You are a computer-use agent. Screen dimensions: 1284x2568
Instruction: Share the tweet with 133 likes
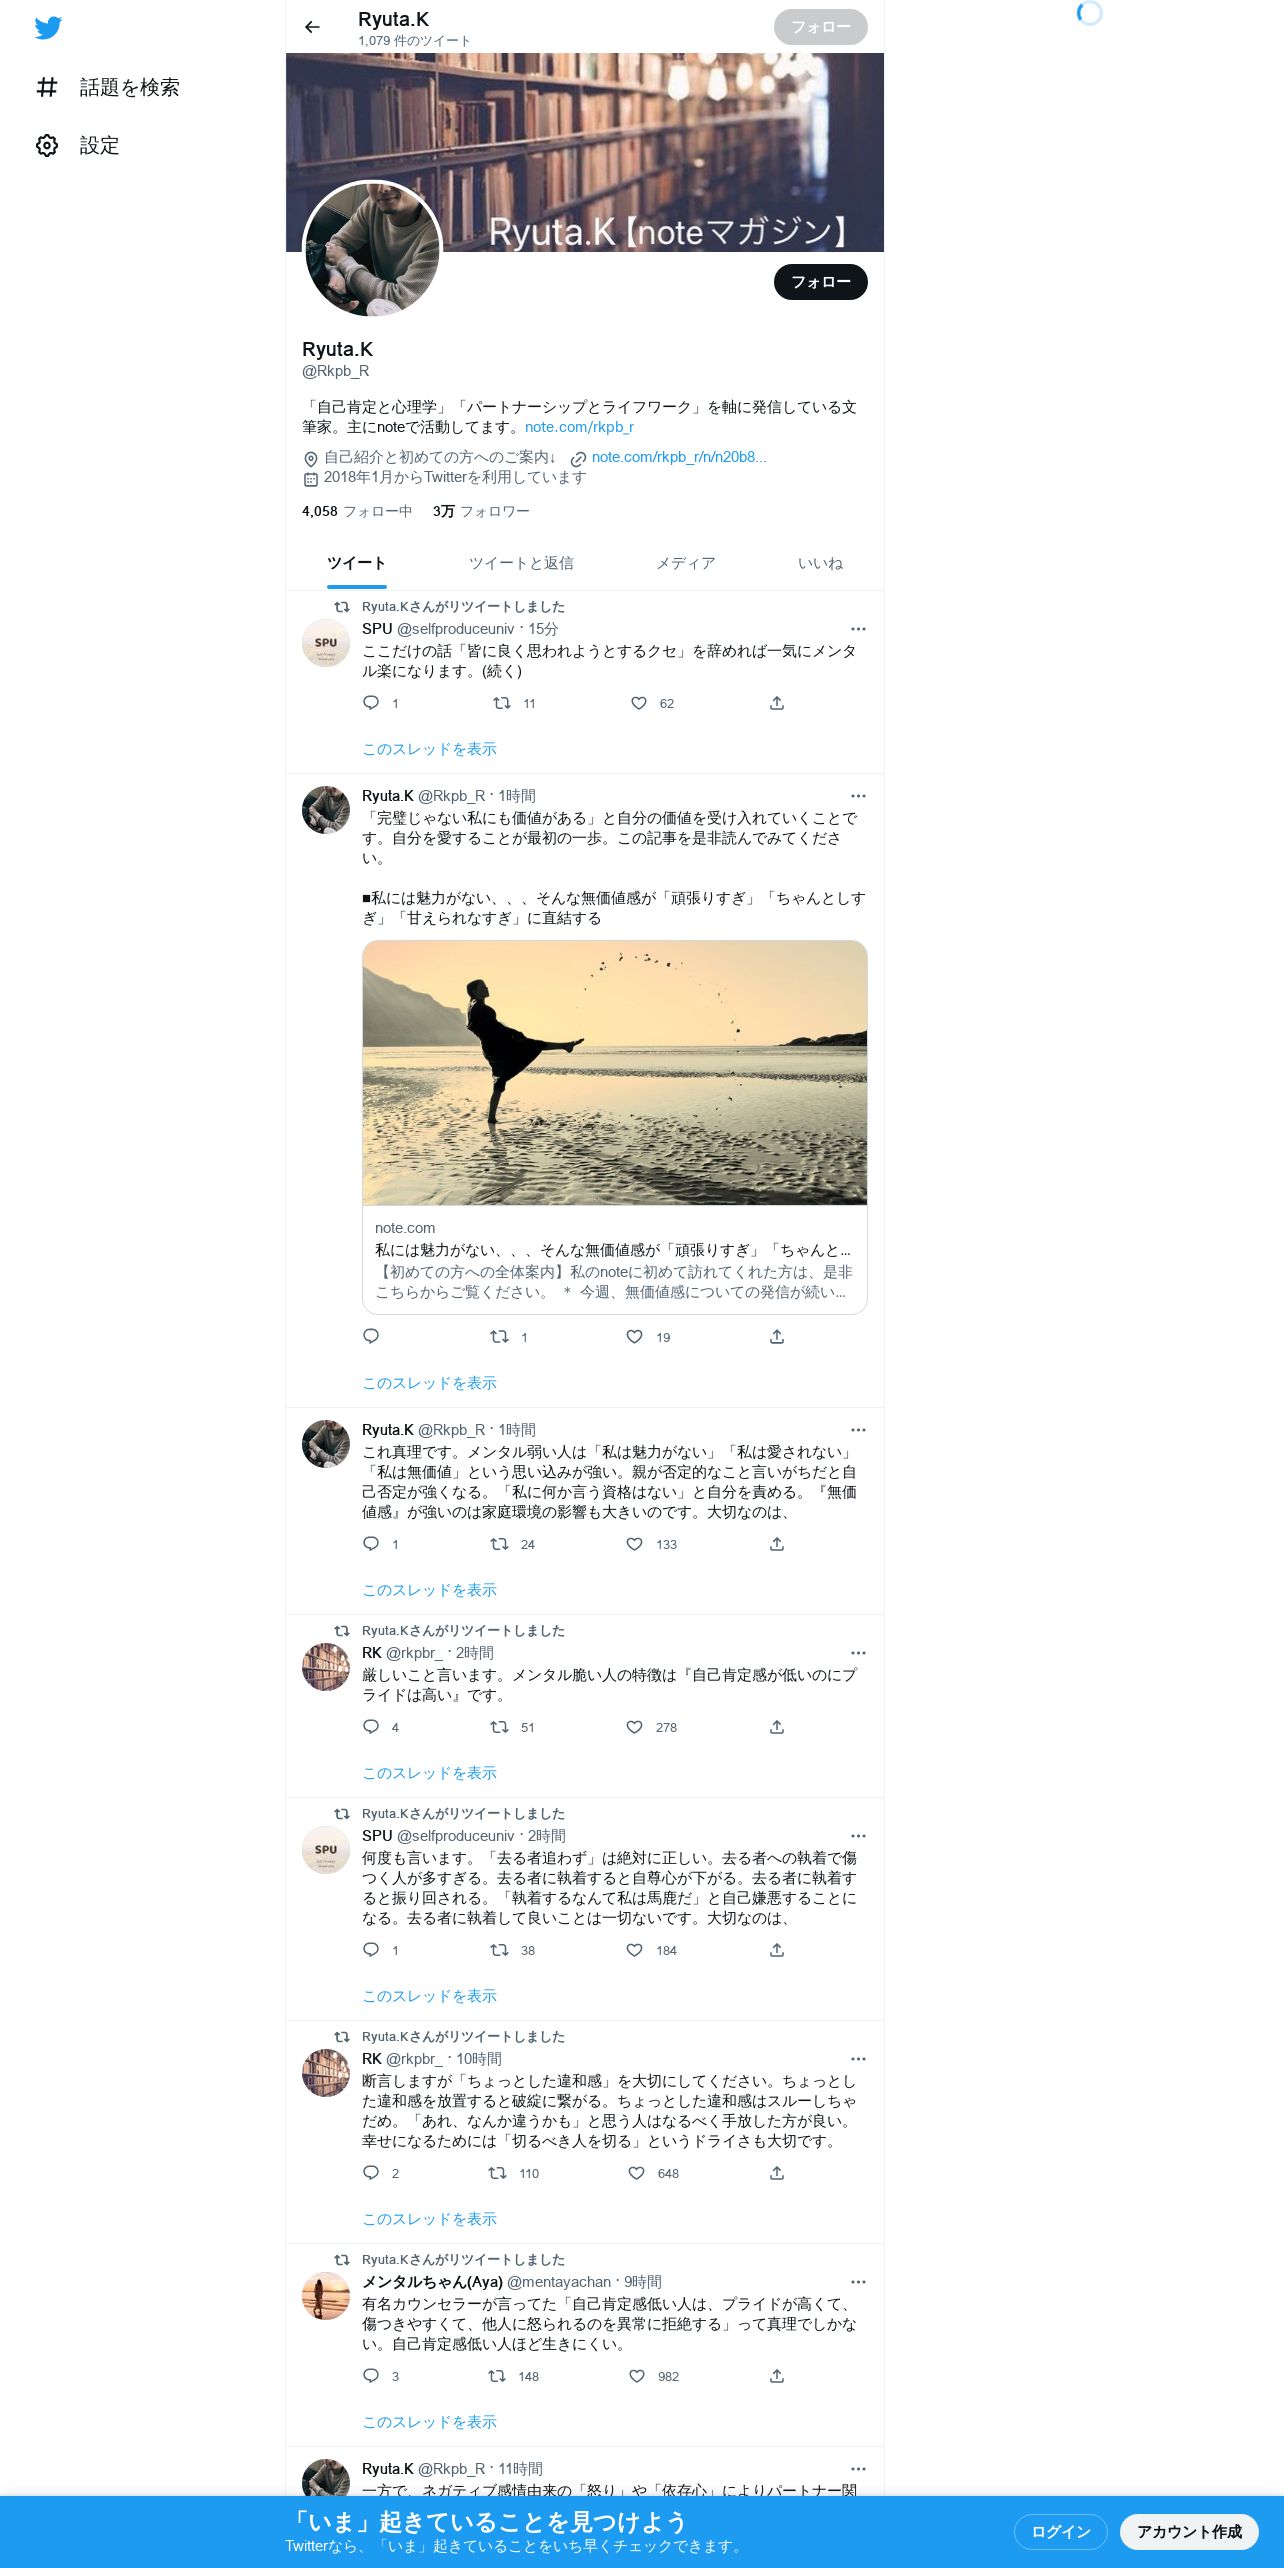coord(777,1544)
